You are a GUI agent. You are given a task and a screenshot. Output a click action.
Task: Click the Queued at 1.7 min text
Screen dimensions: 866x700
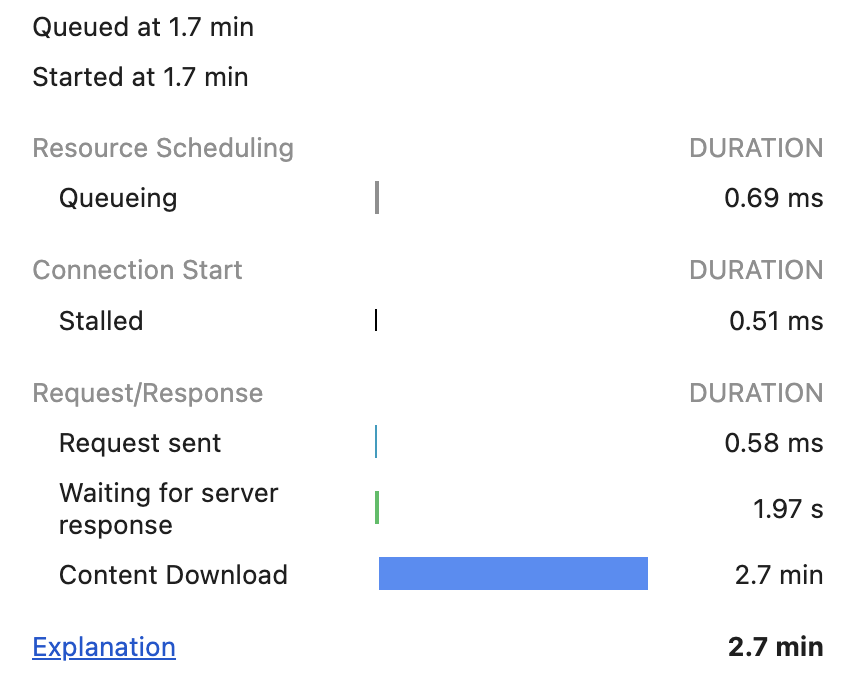point(143,27)
